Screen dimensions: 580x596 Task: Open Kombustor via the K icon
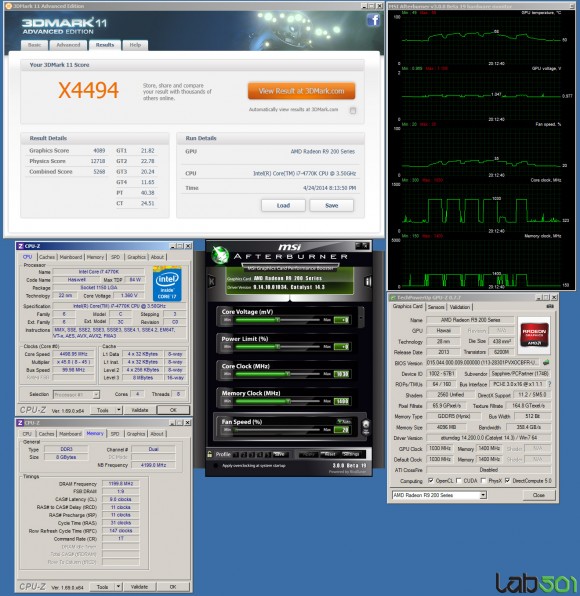coord(212,281)
